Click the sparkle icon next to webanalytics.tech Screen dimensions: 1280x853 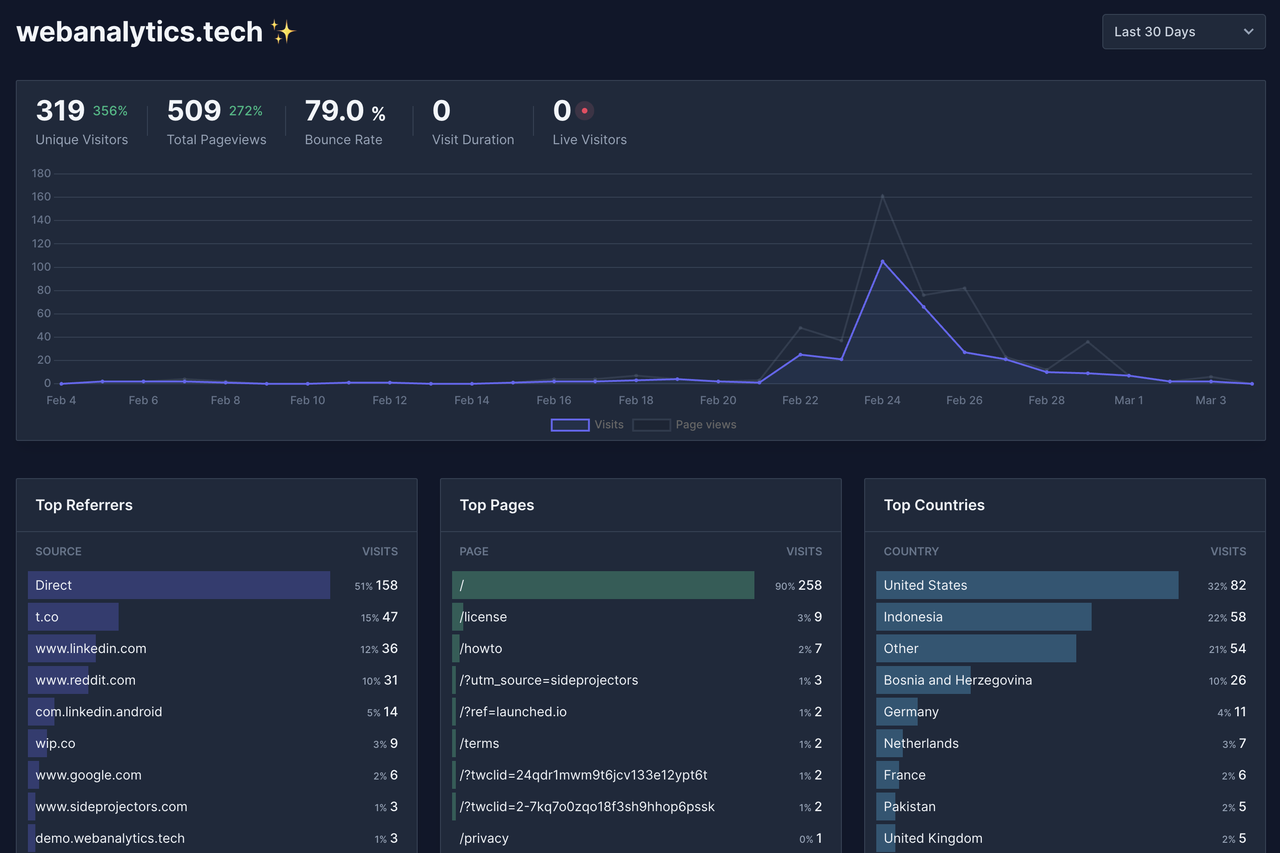(x=282, y=30)
